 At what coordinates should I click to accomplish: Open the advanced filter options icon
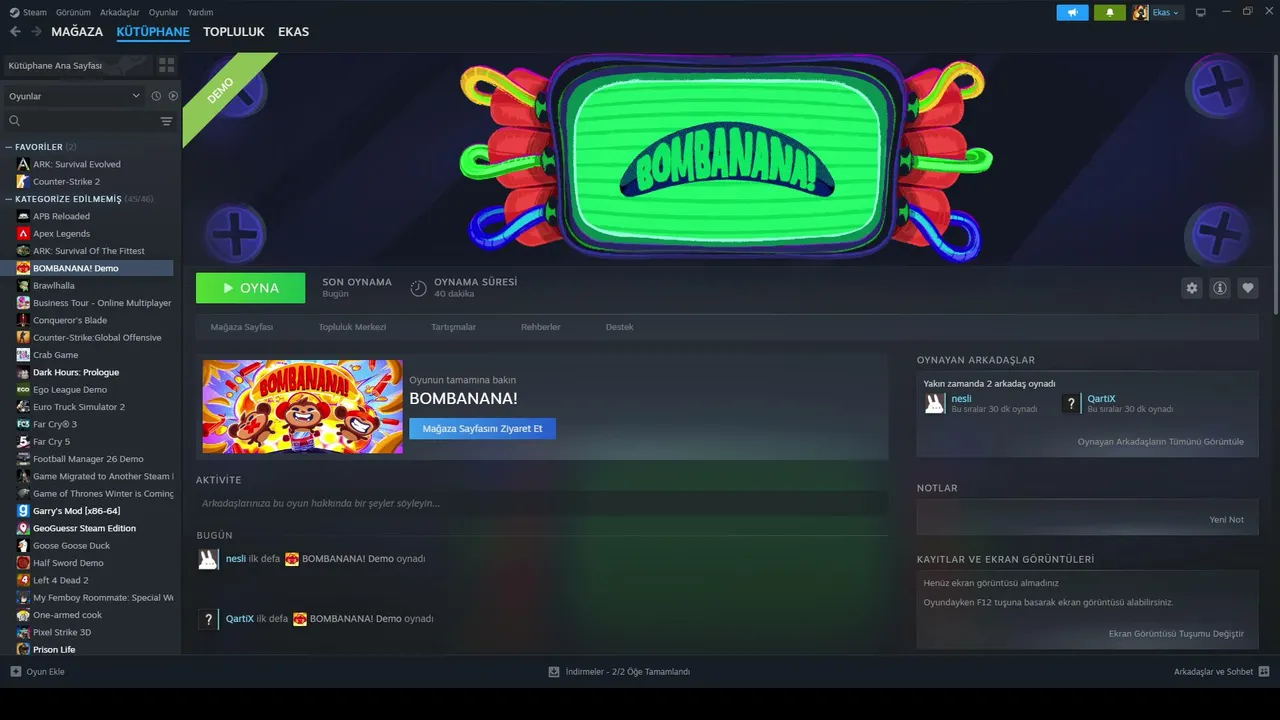pyautogui.click(x=167, y=121)
